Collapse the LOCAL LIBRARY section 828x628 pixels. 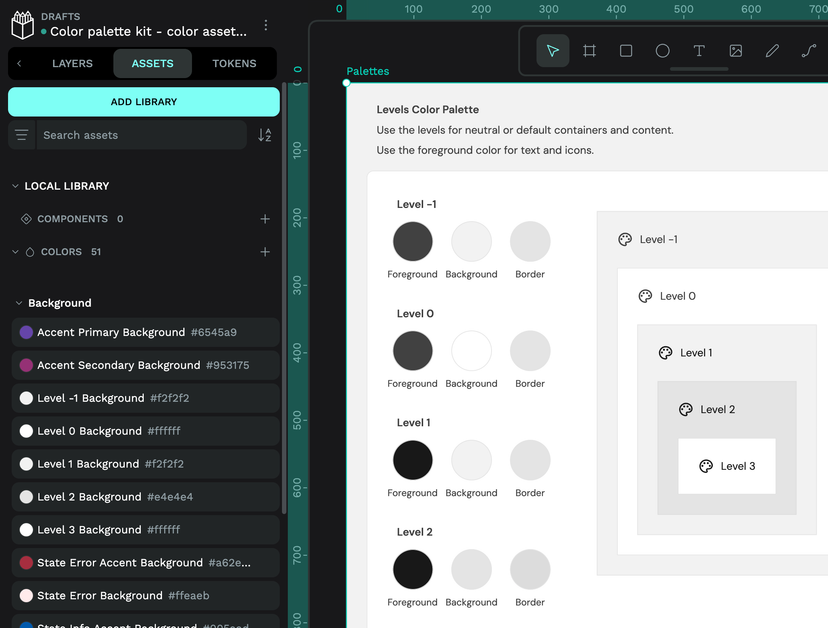pyautogui.click(x=12, y=185)
